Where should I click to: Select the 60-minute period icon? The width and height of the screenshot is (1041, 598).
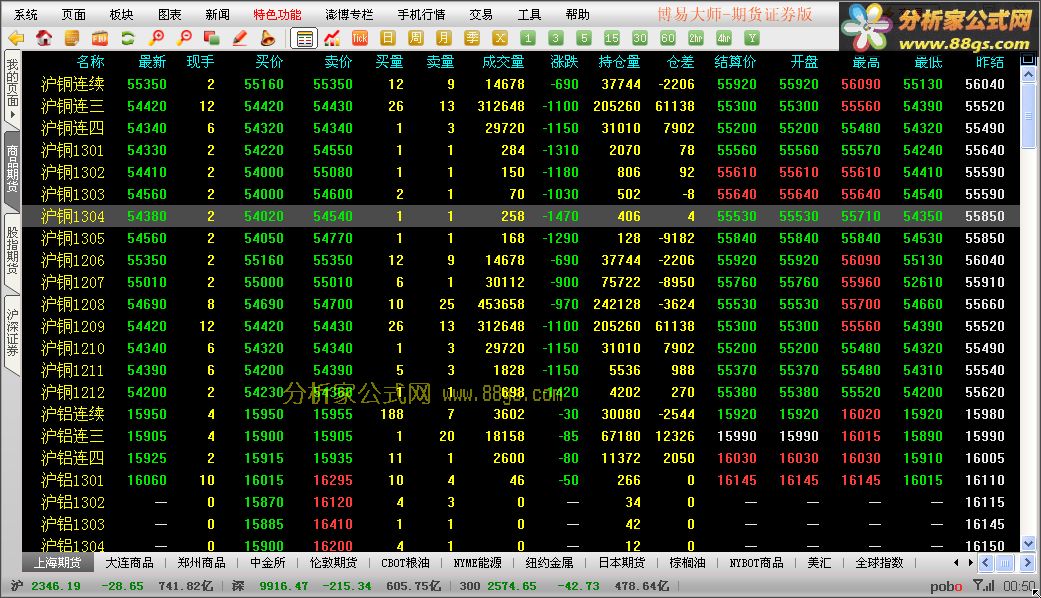[x=668, y=38]
